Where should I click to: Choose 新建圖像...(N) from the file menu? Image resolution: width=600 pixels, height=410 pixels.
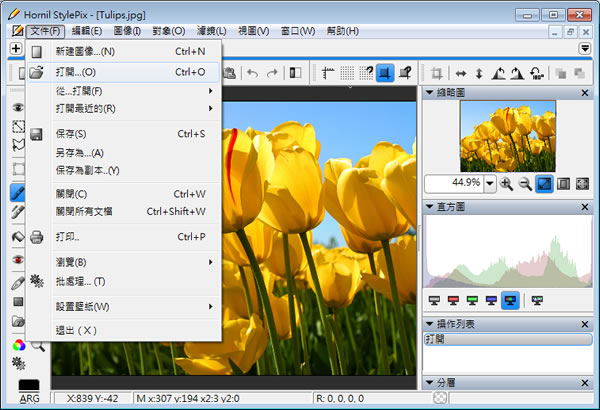pyautogui.click(x=124, y=51)
